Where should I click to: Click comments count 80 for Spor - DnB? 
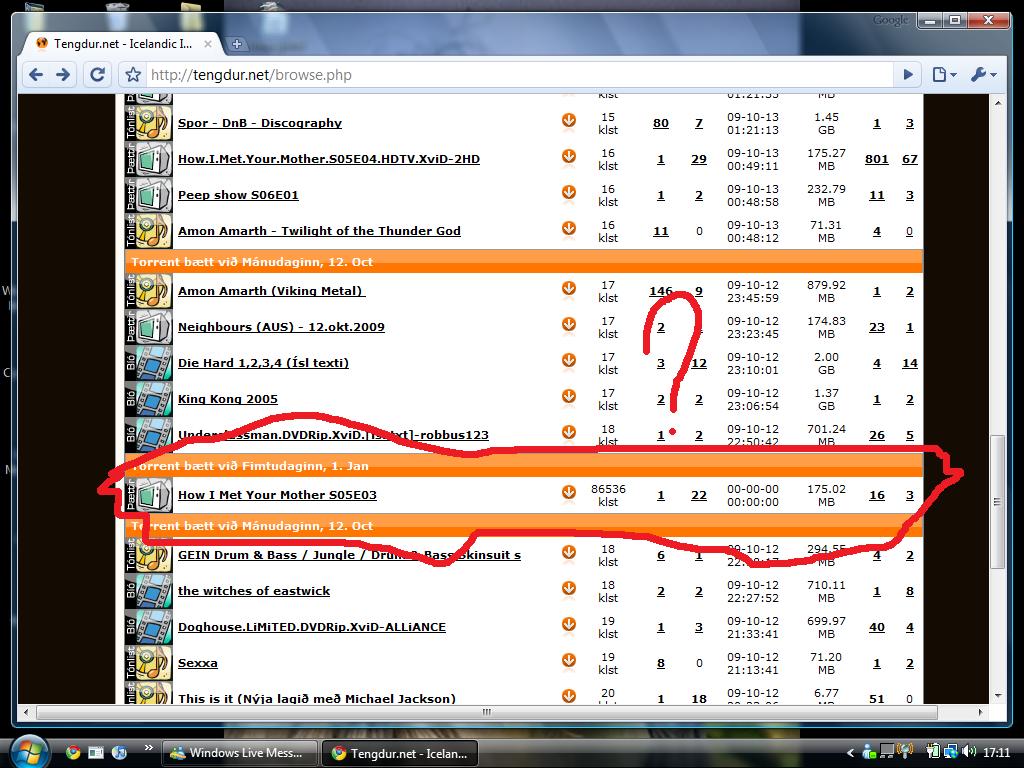[x=661, y=123]
